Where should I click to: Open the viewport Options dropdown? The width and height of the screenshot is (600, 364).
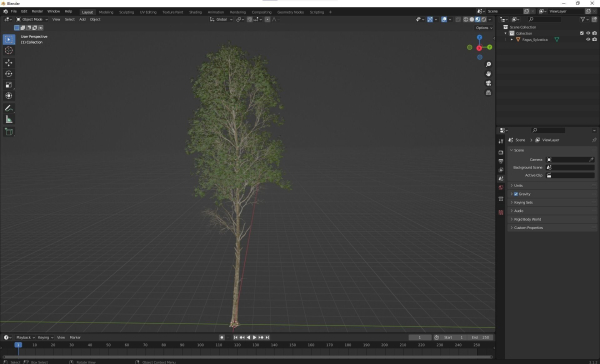(484, 28)
